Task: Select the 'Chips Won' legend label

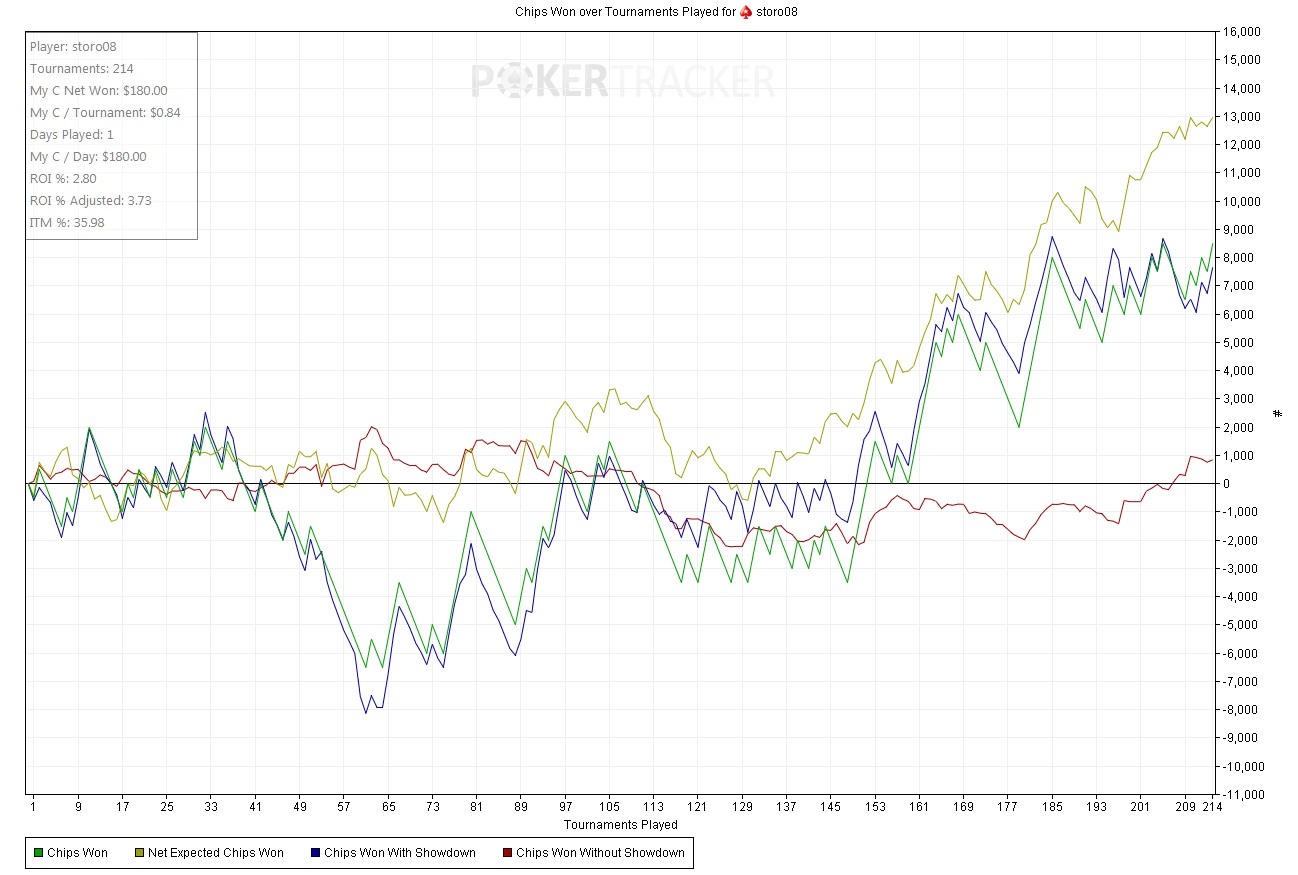Action: point(77,853)
